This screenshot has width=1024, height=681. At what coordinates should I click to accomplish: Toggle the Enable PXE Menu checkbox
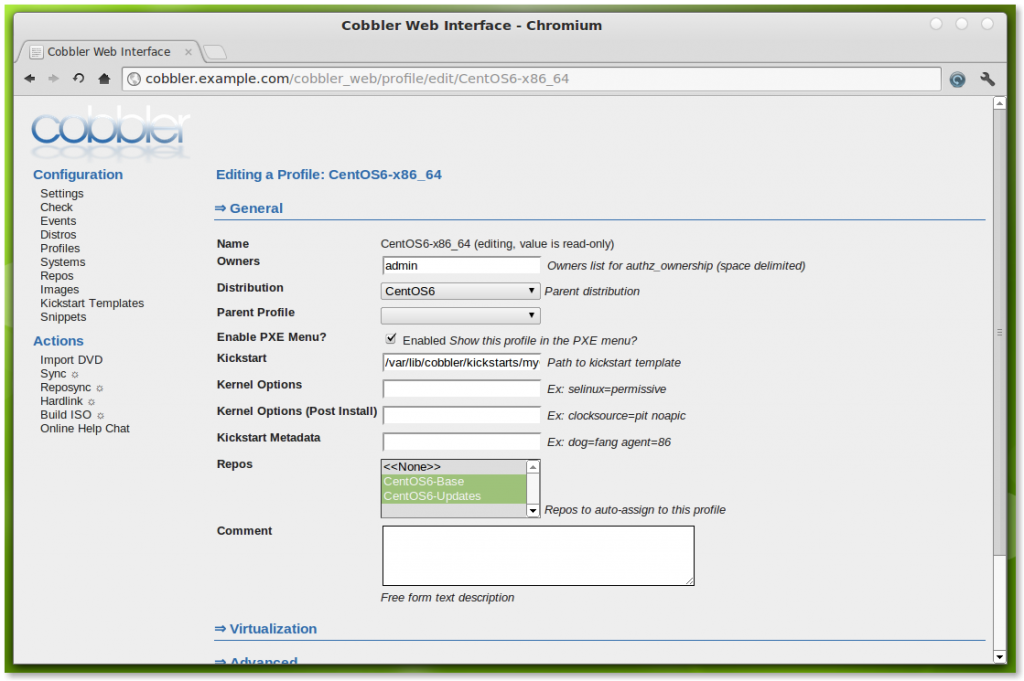point(391,339)
